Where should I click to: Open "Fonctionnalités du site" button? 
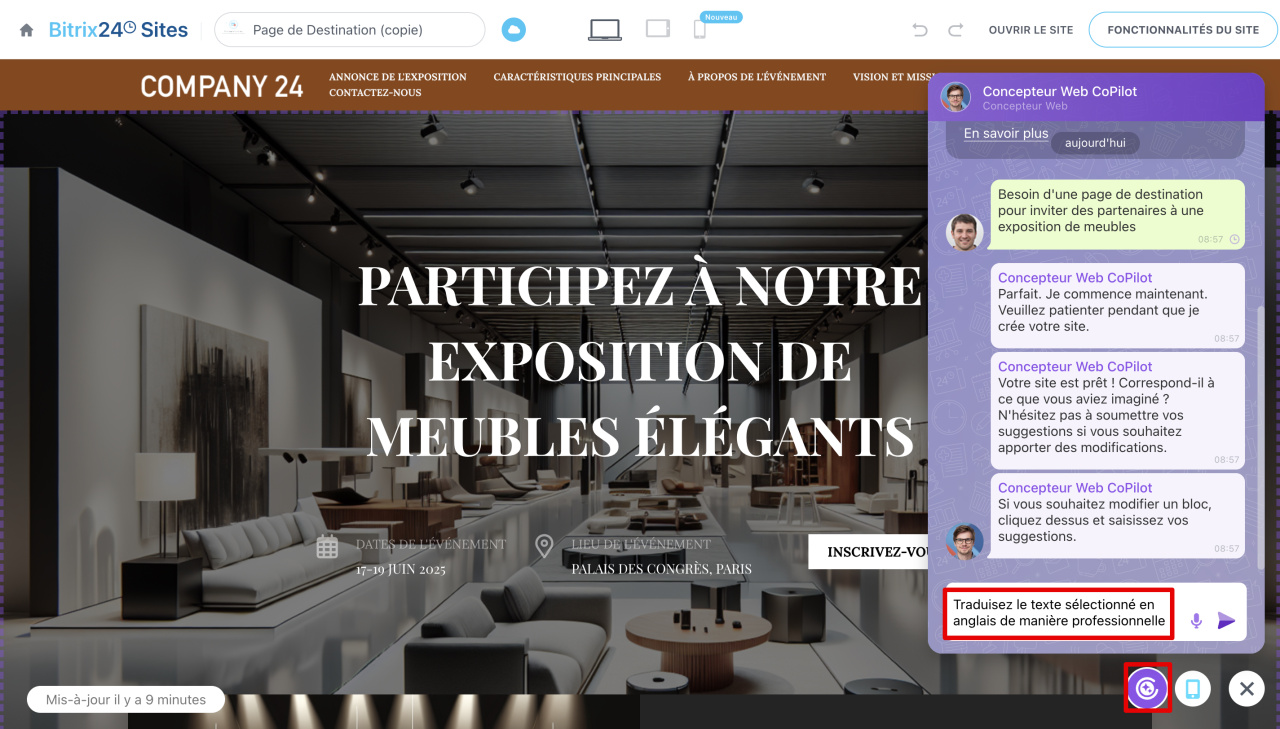click(1183, 30)
